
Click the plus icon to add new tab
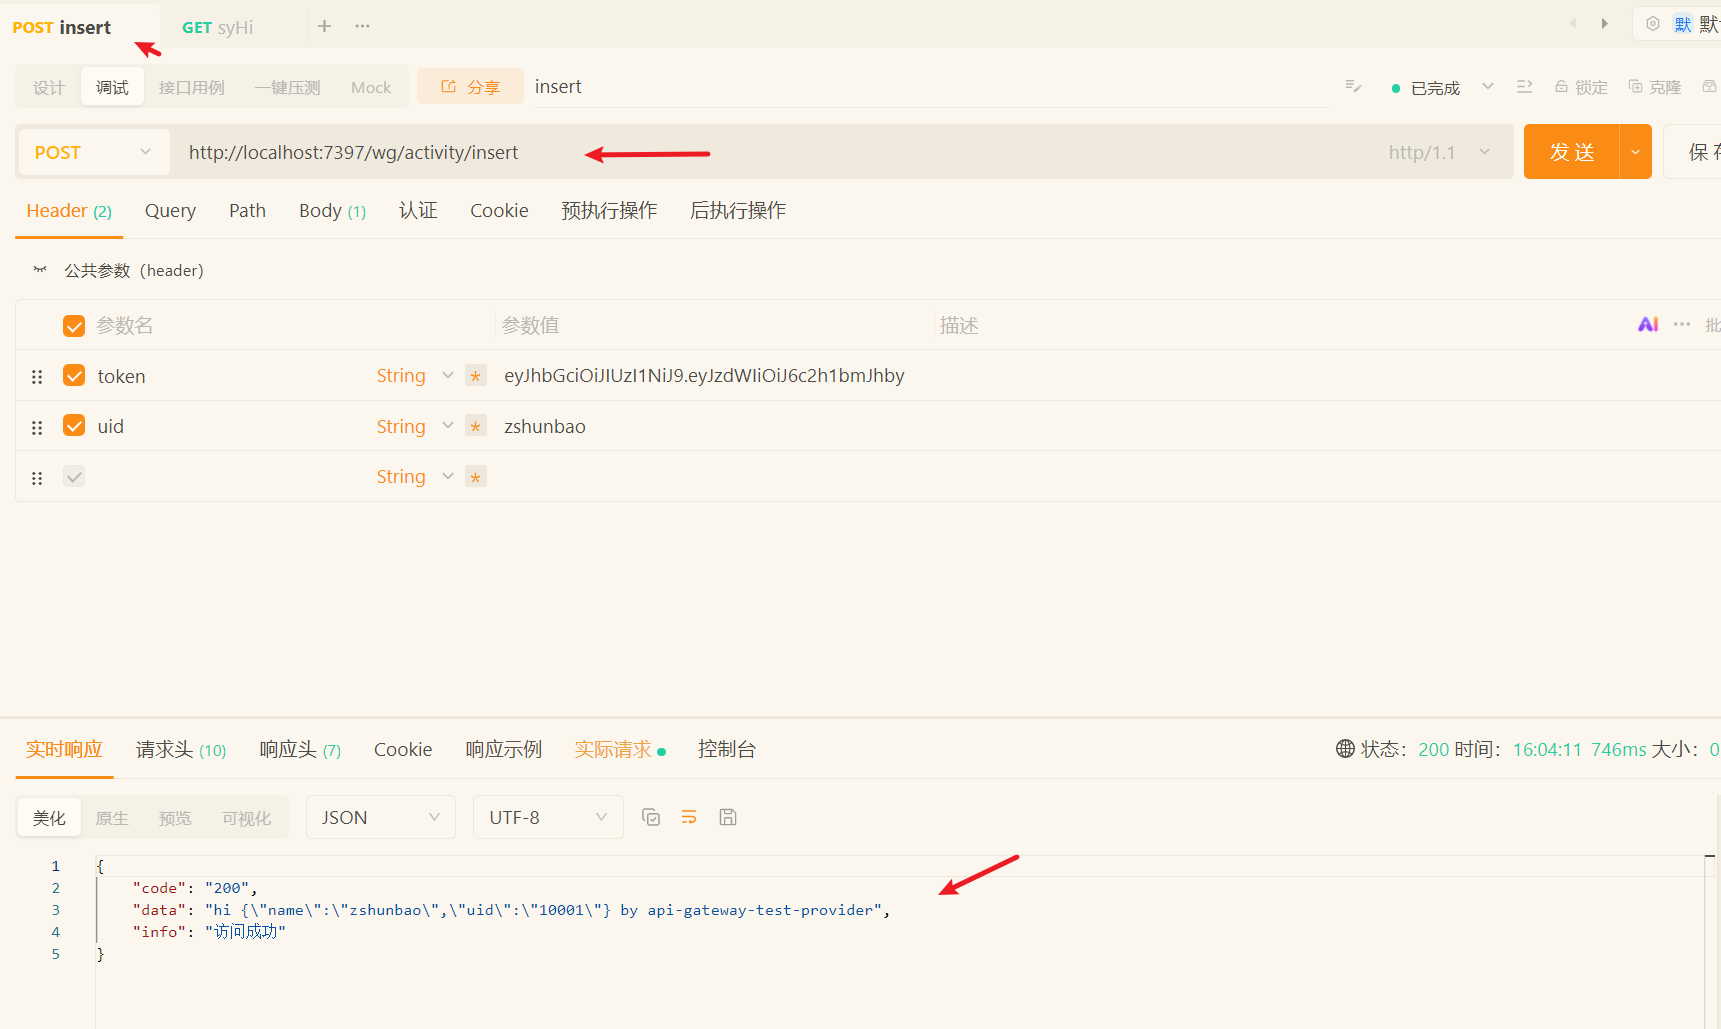tap(324, 26)
